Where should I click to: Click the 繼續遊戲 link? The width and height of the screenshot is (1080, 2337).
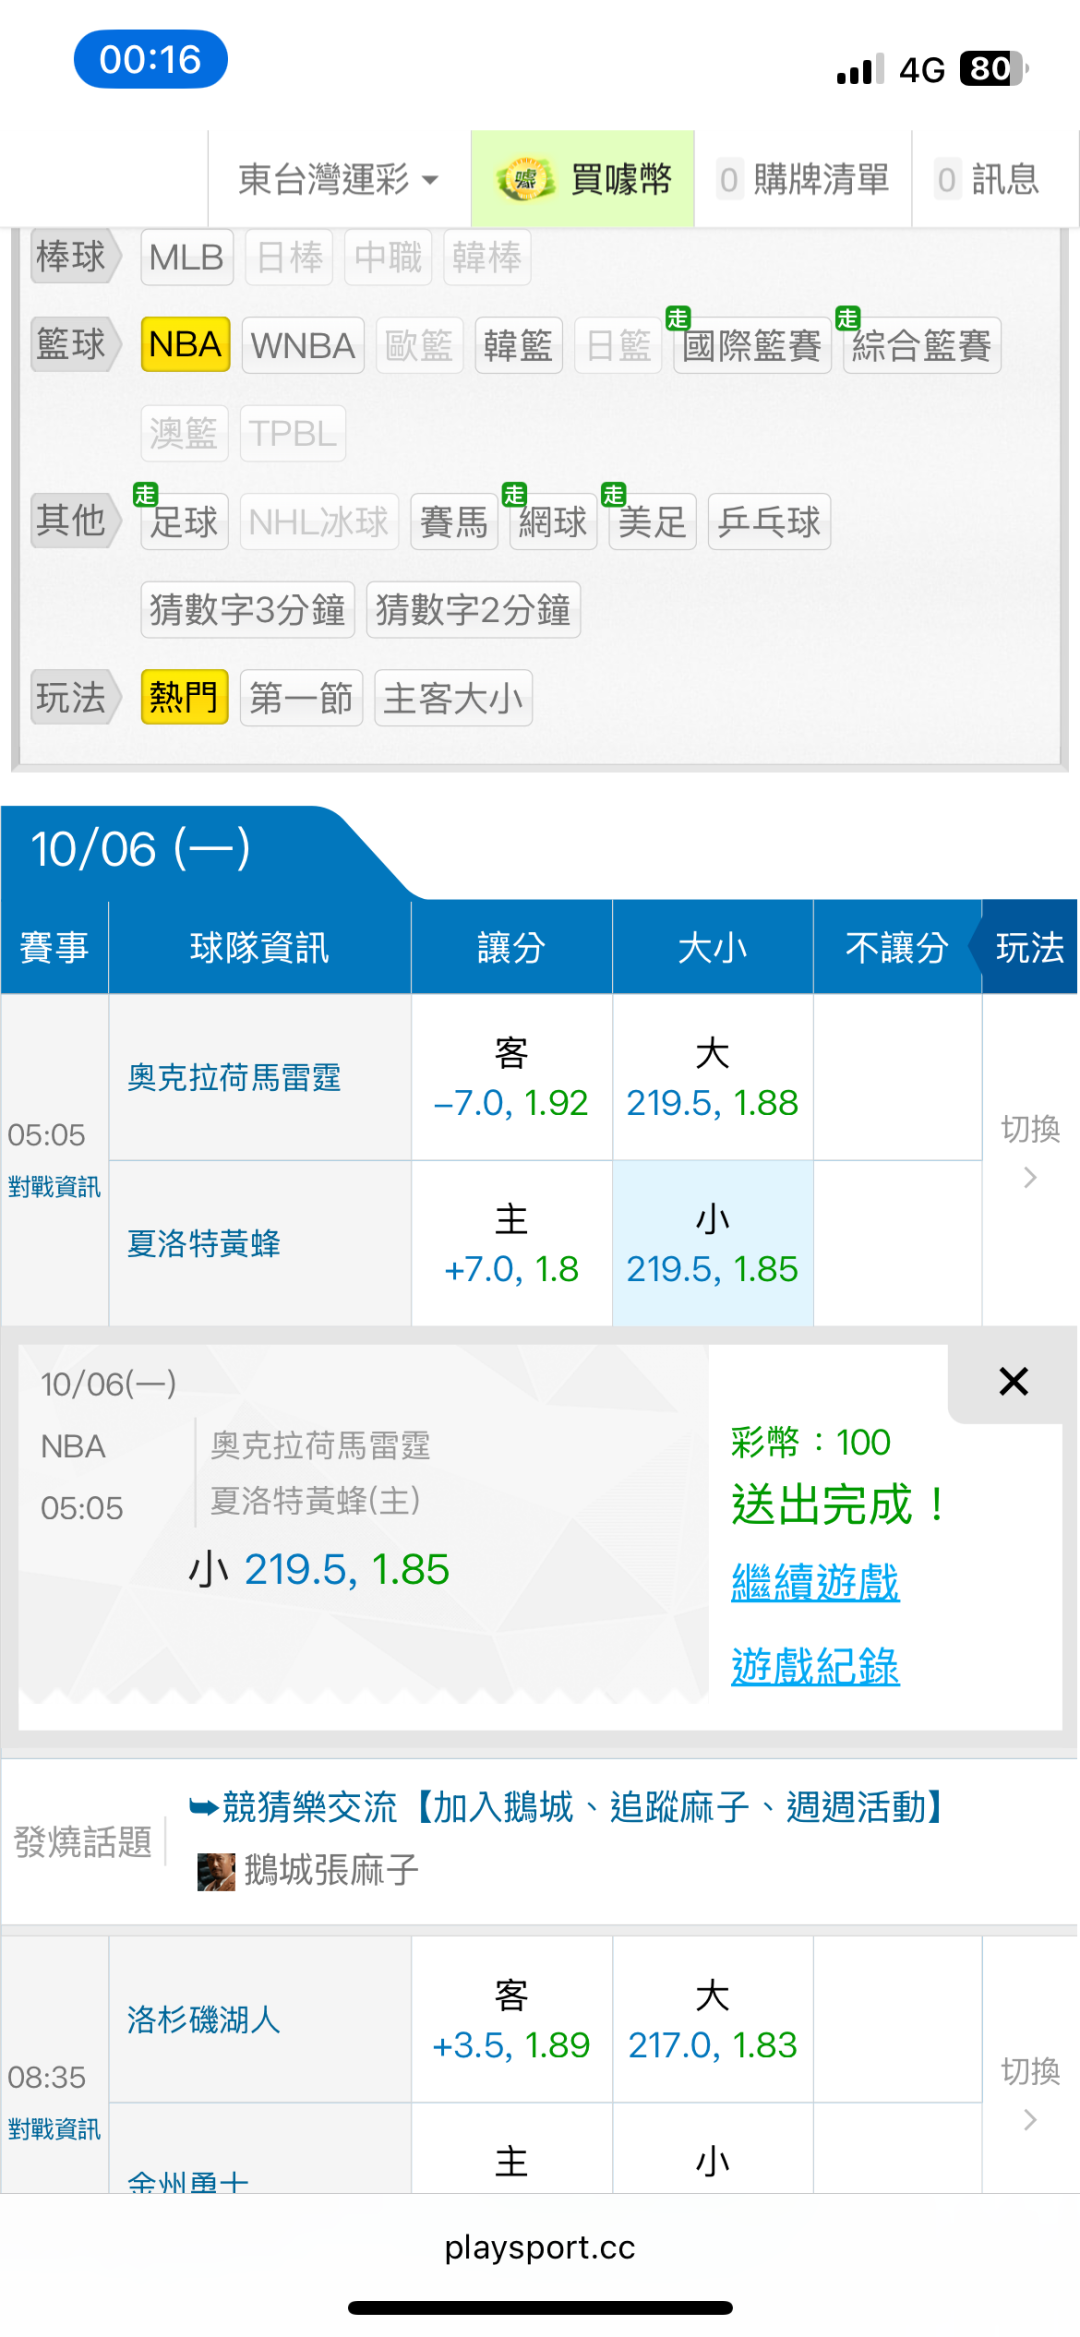[x=815, y=1583]
